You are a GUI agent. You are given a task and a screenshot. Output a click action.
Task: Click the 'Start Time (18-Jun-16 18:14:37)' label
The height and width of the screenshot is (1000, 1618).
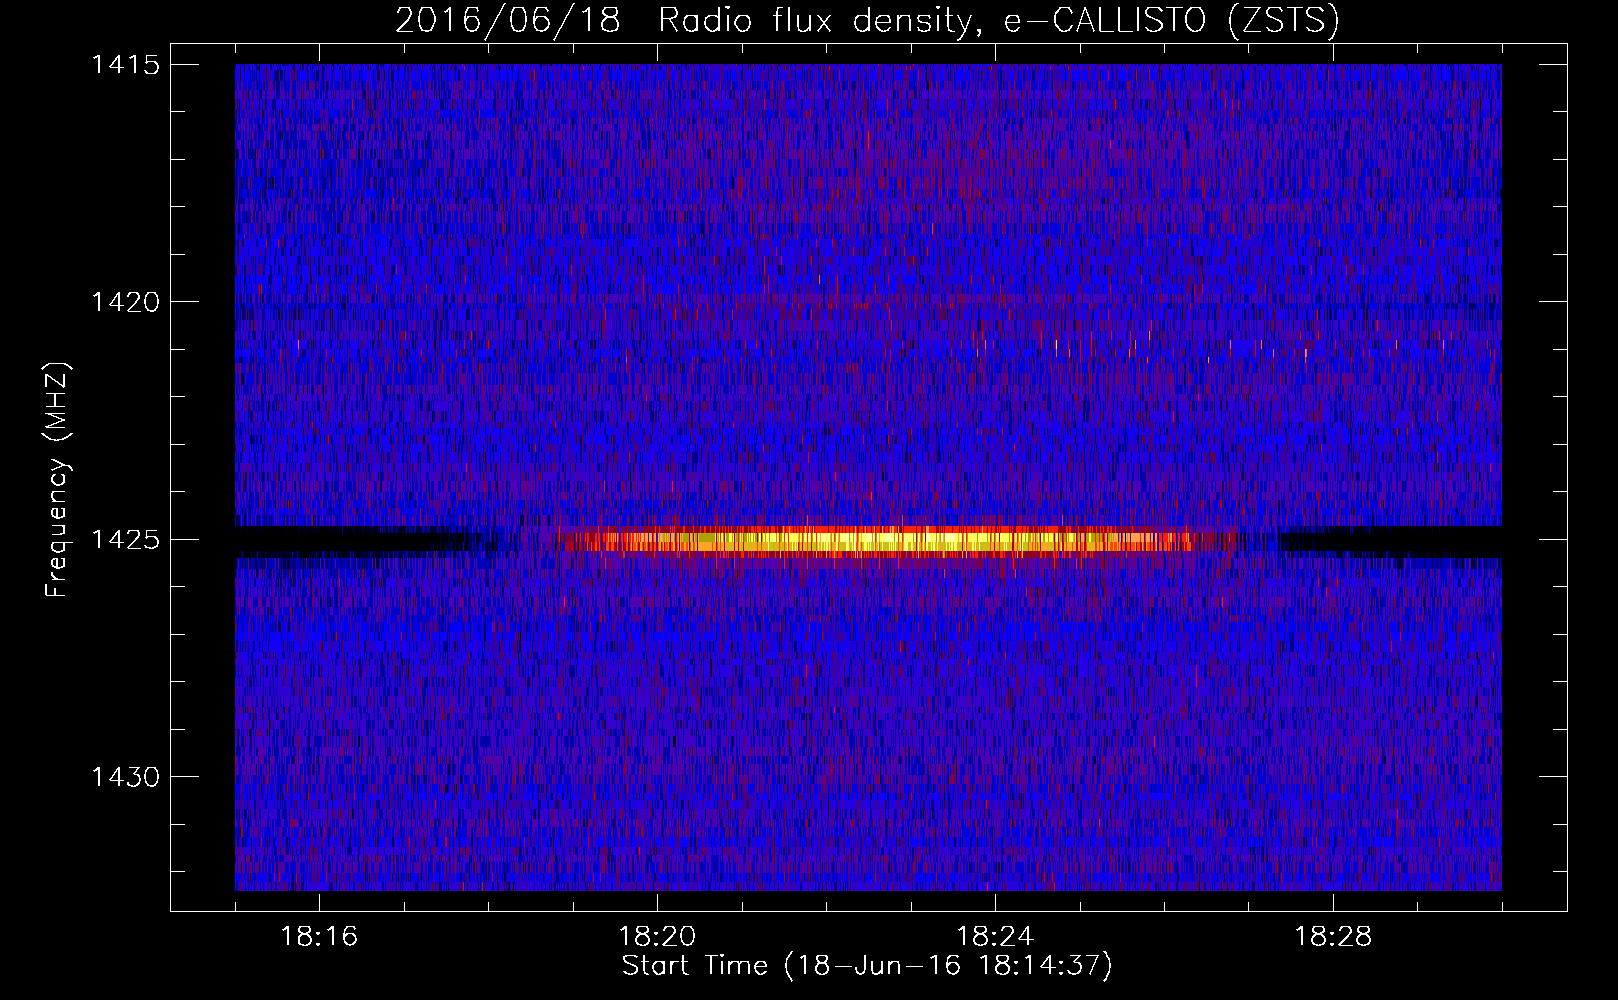pos(867,966)
